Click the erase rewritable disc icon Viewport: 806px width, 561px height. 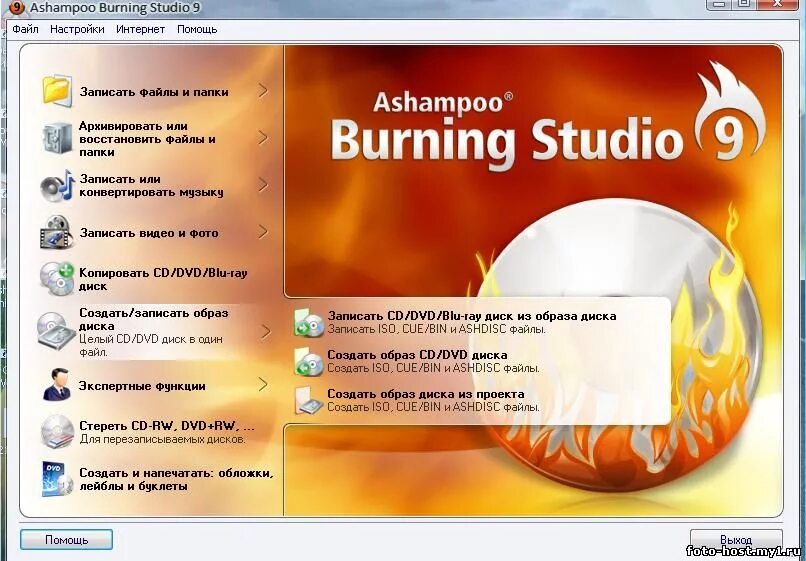pyautogui.click(x=57, y=432)
